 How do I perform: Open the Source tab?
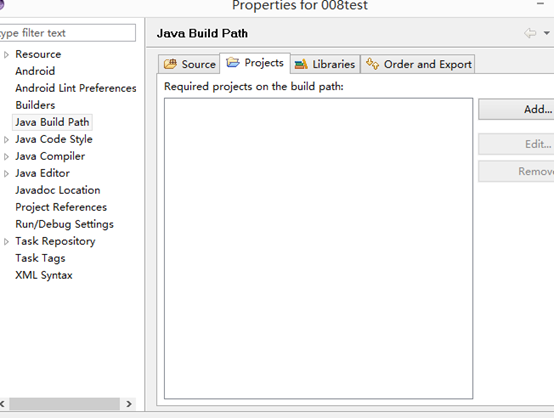tap(189, 64)
